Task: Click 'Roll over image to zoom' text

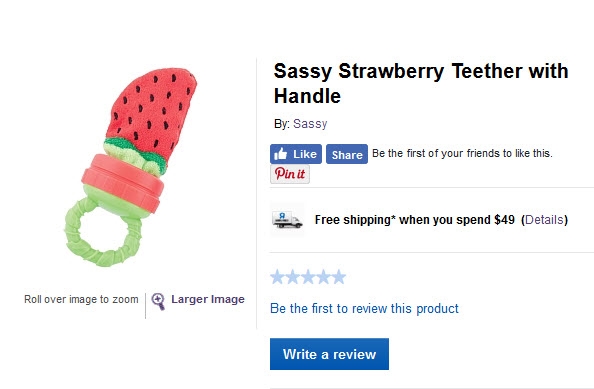Action: click(x=81, y=299)
